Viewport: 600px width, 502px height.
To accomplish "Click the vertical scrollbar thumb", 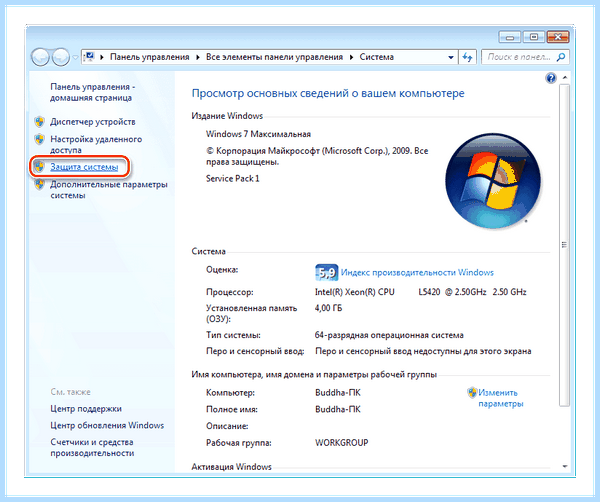I will click(564, 245).
